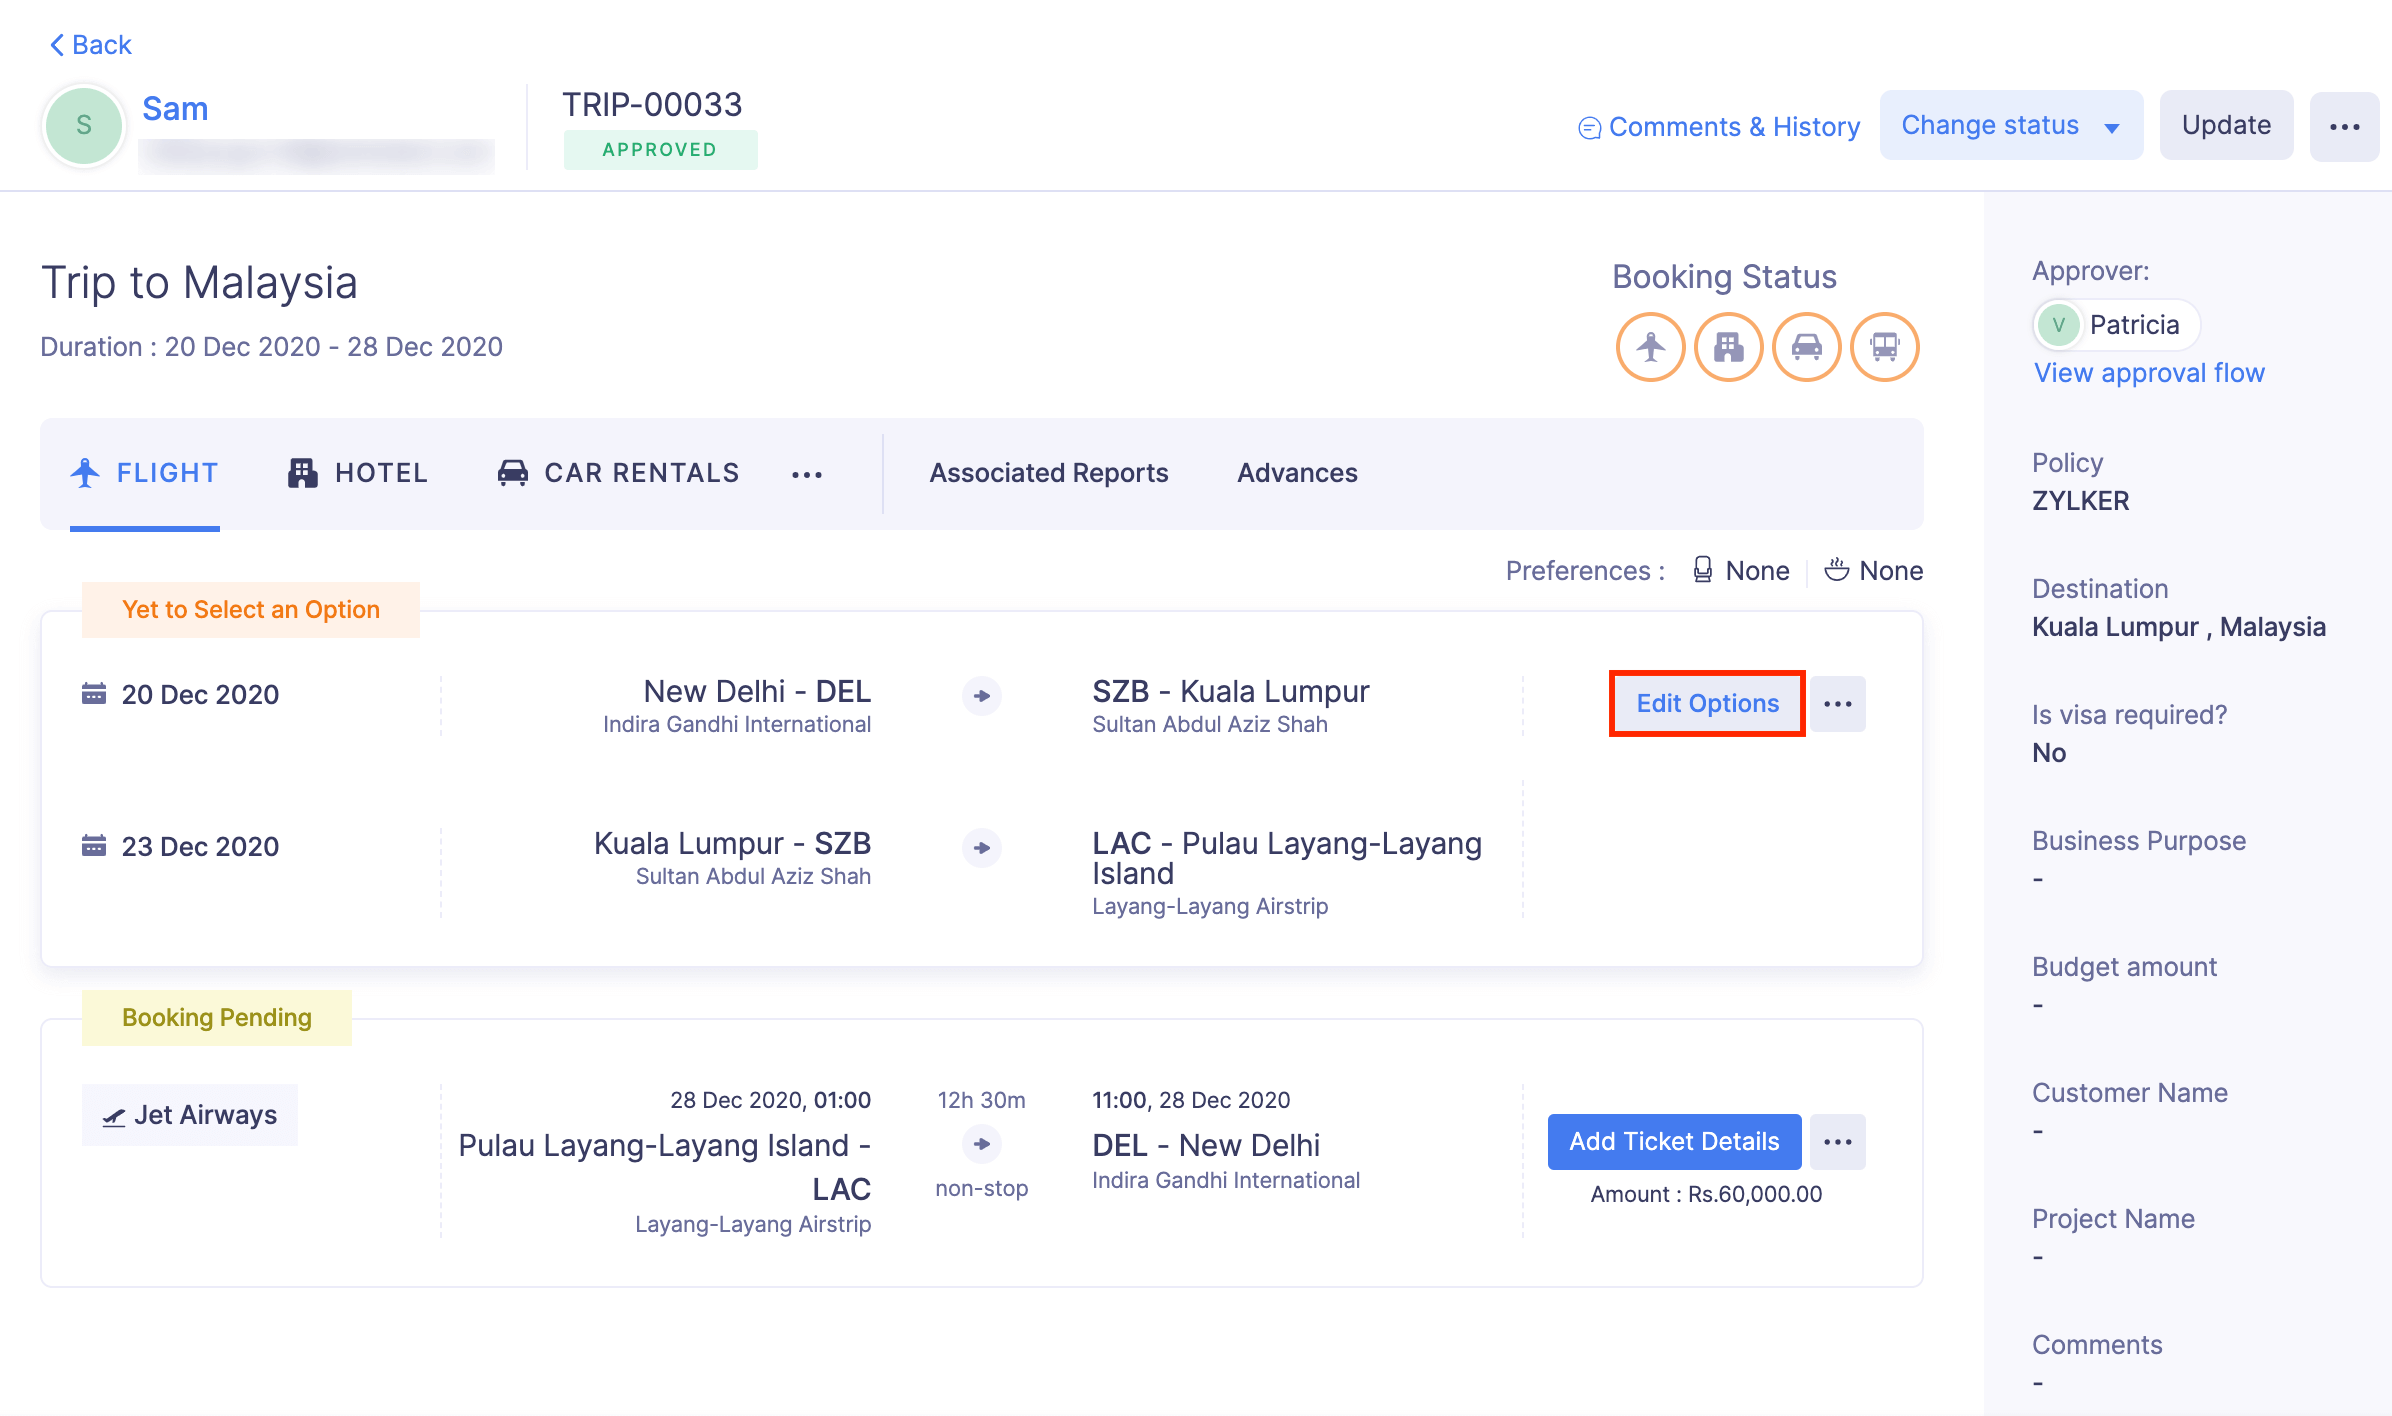The image size is (2392, 1416).
Task: Open the Associated Reports tab
Action: pos(1048,473)
